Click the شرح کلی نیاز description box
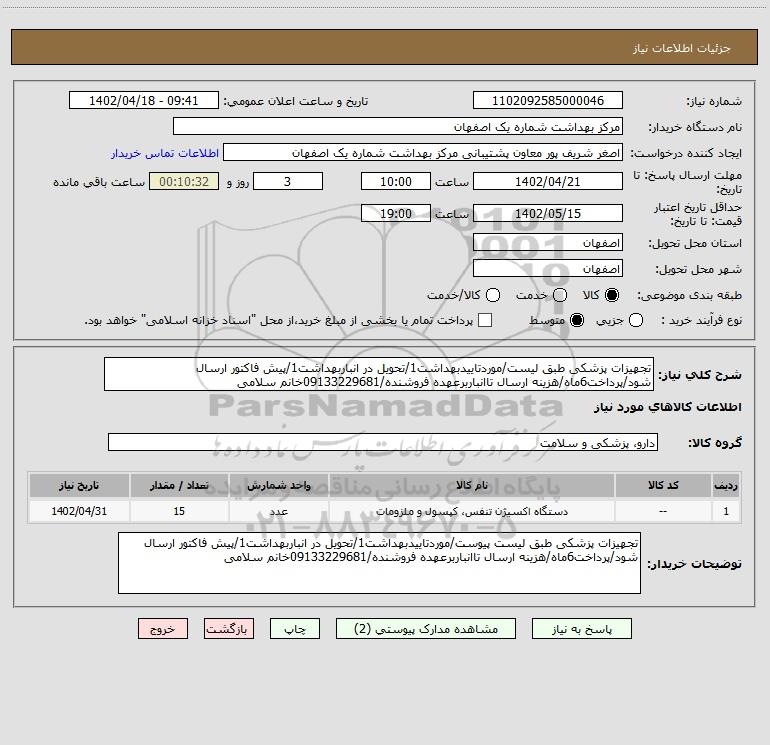Screen dimensions: 770x745 pos(379,375)
